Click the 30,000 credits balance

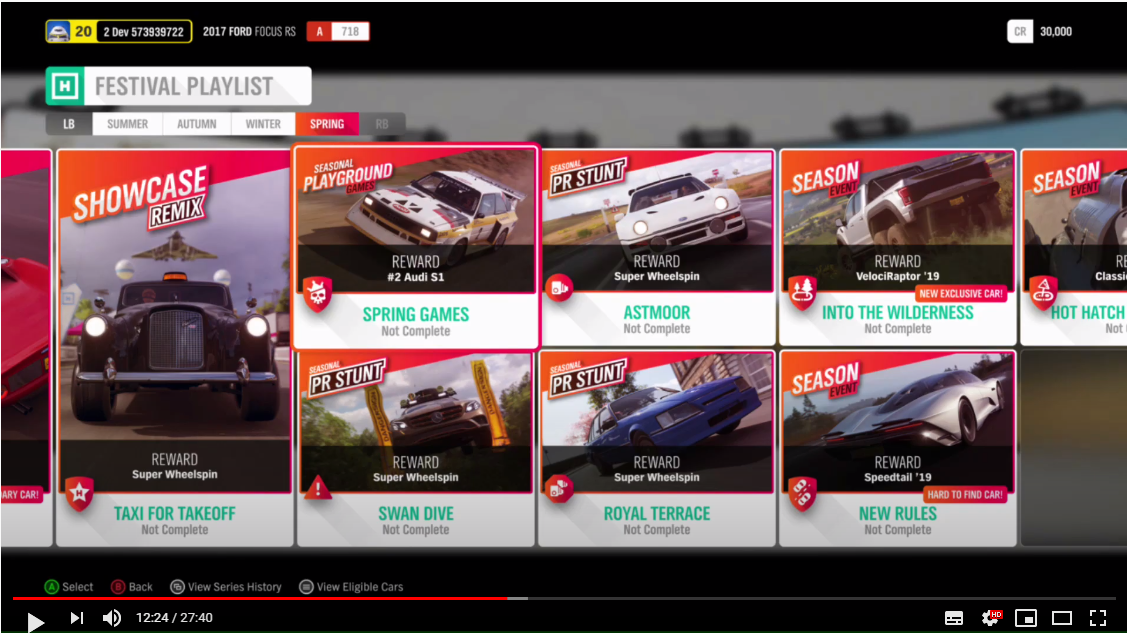1056,32
